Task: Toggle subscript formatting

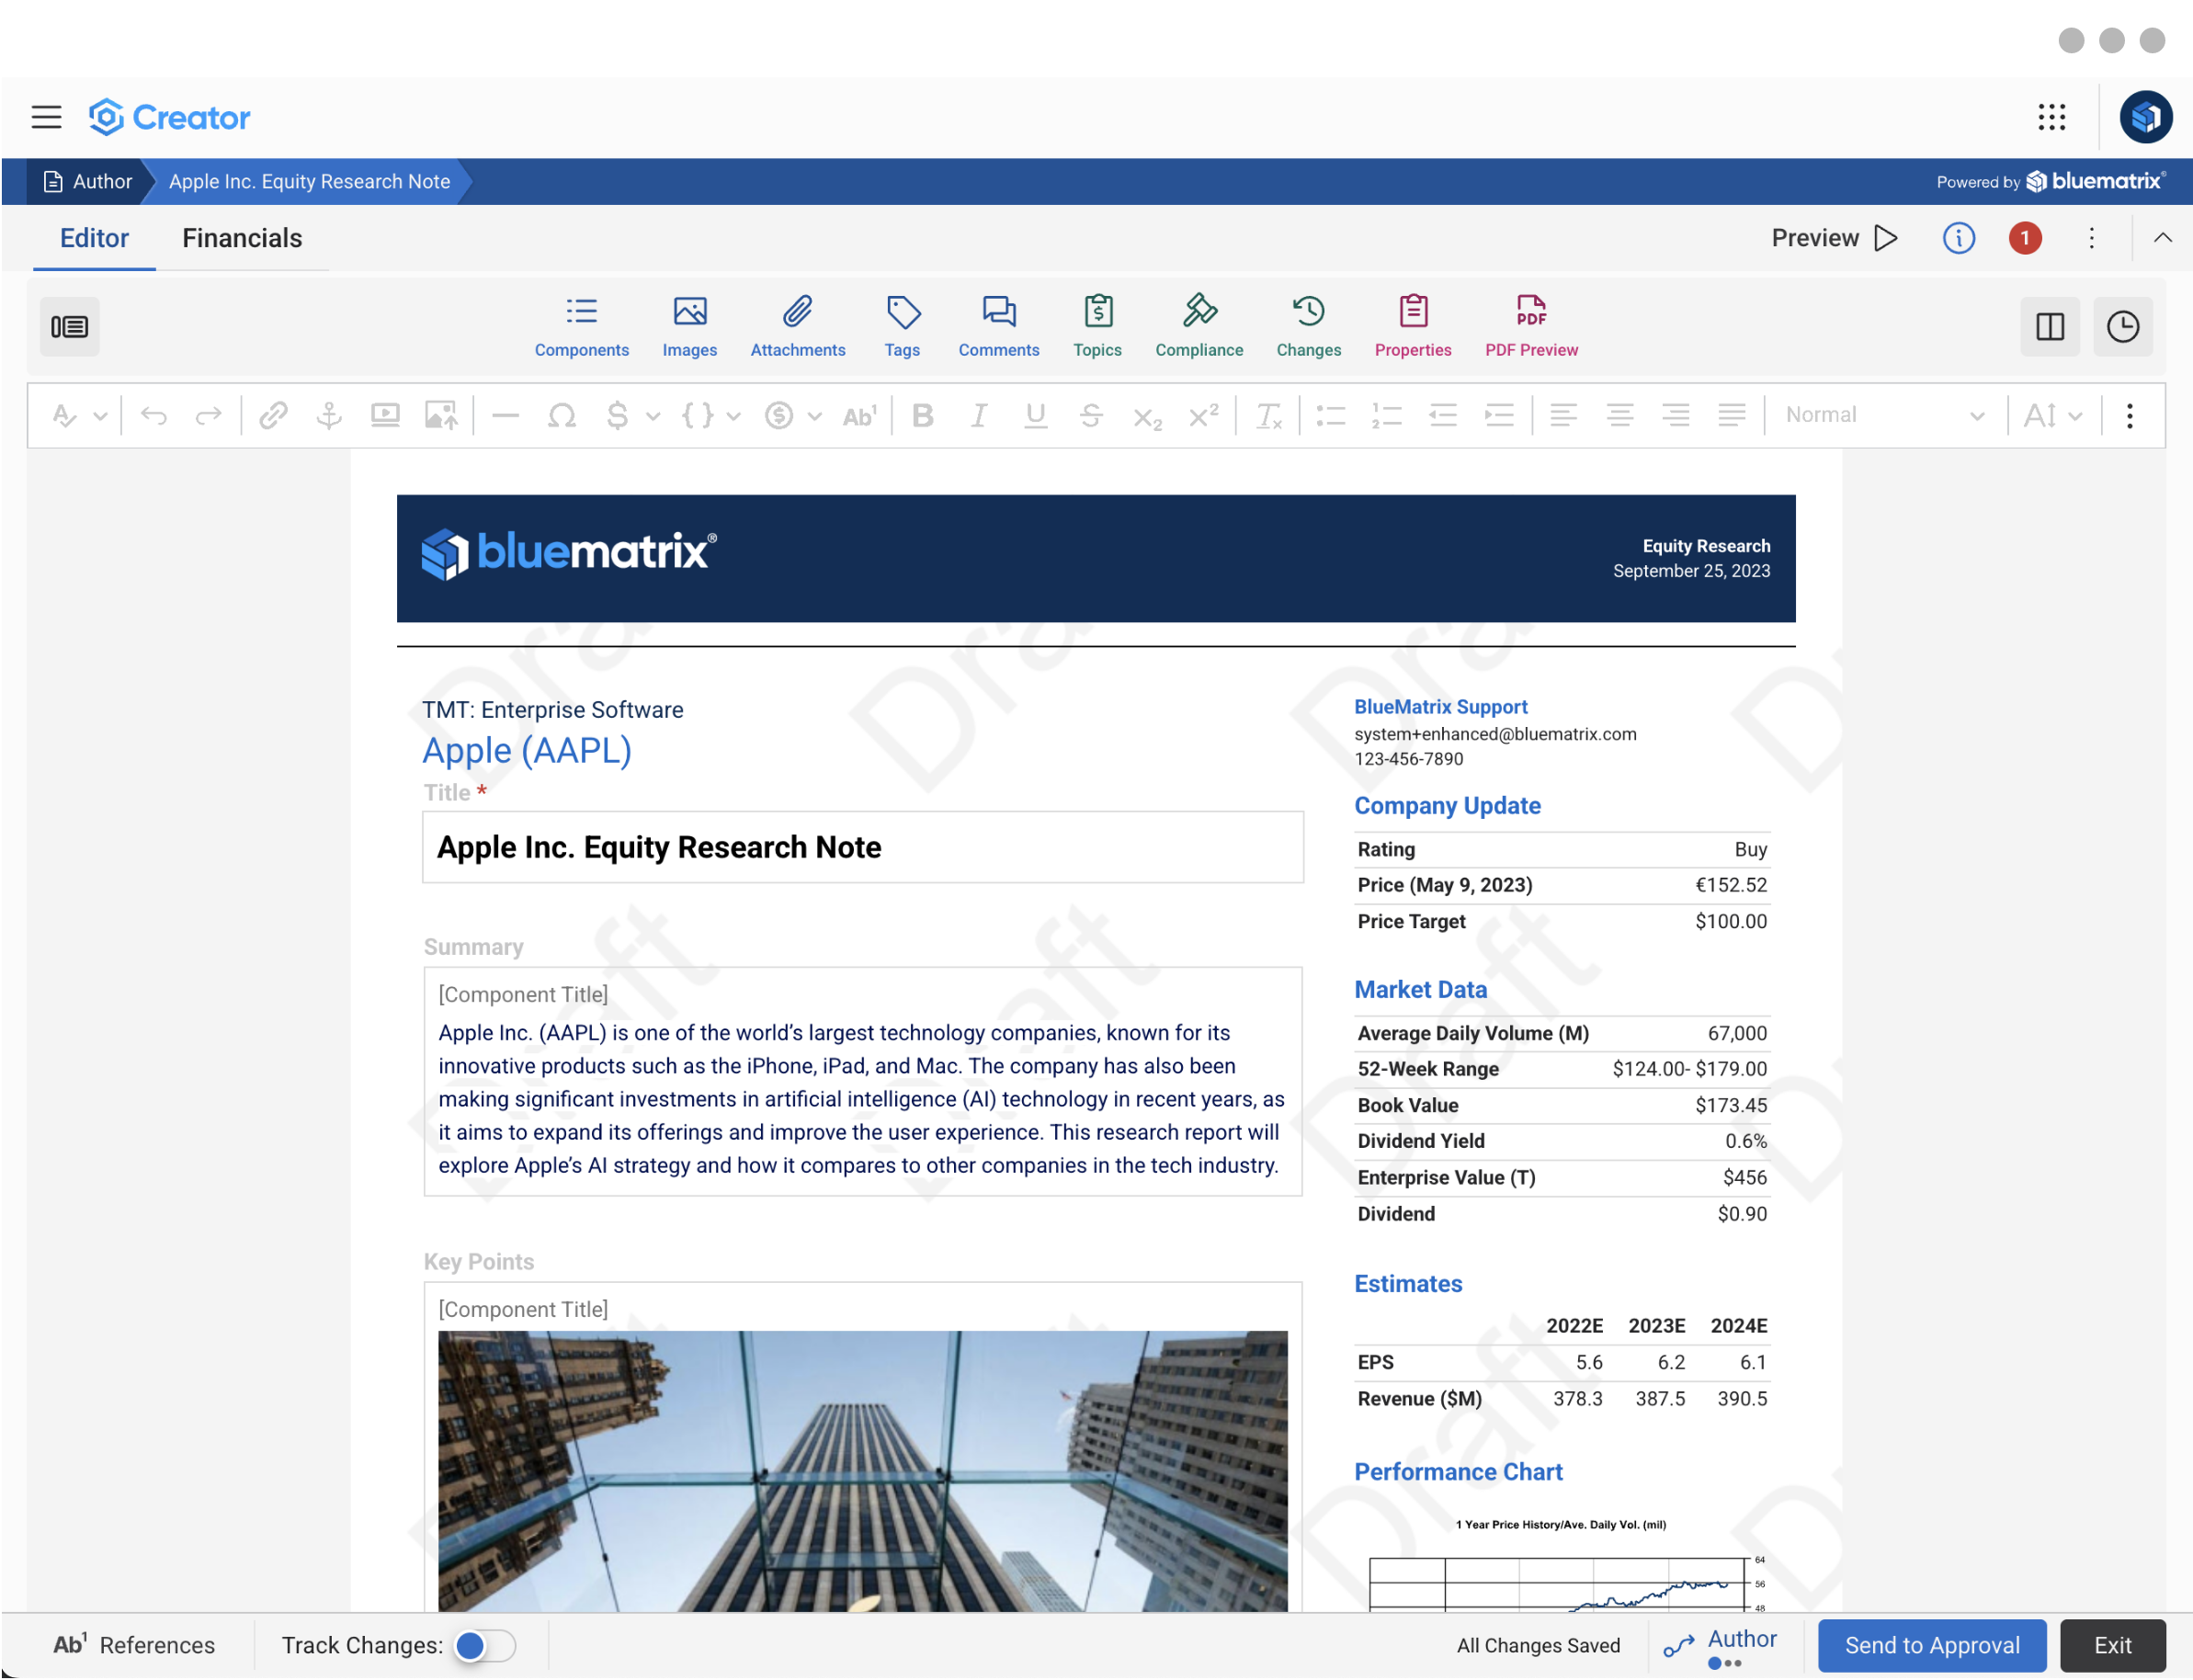Action: [x=1147, y=417]
